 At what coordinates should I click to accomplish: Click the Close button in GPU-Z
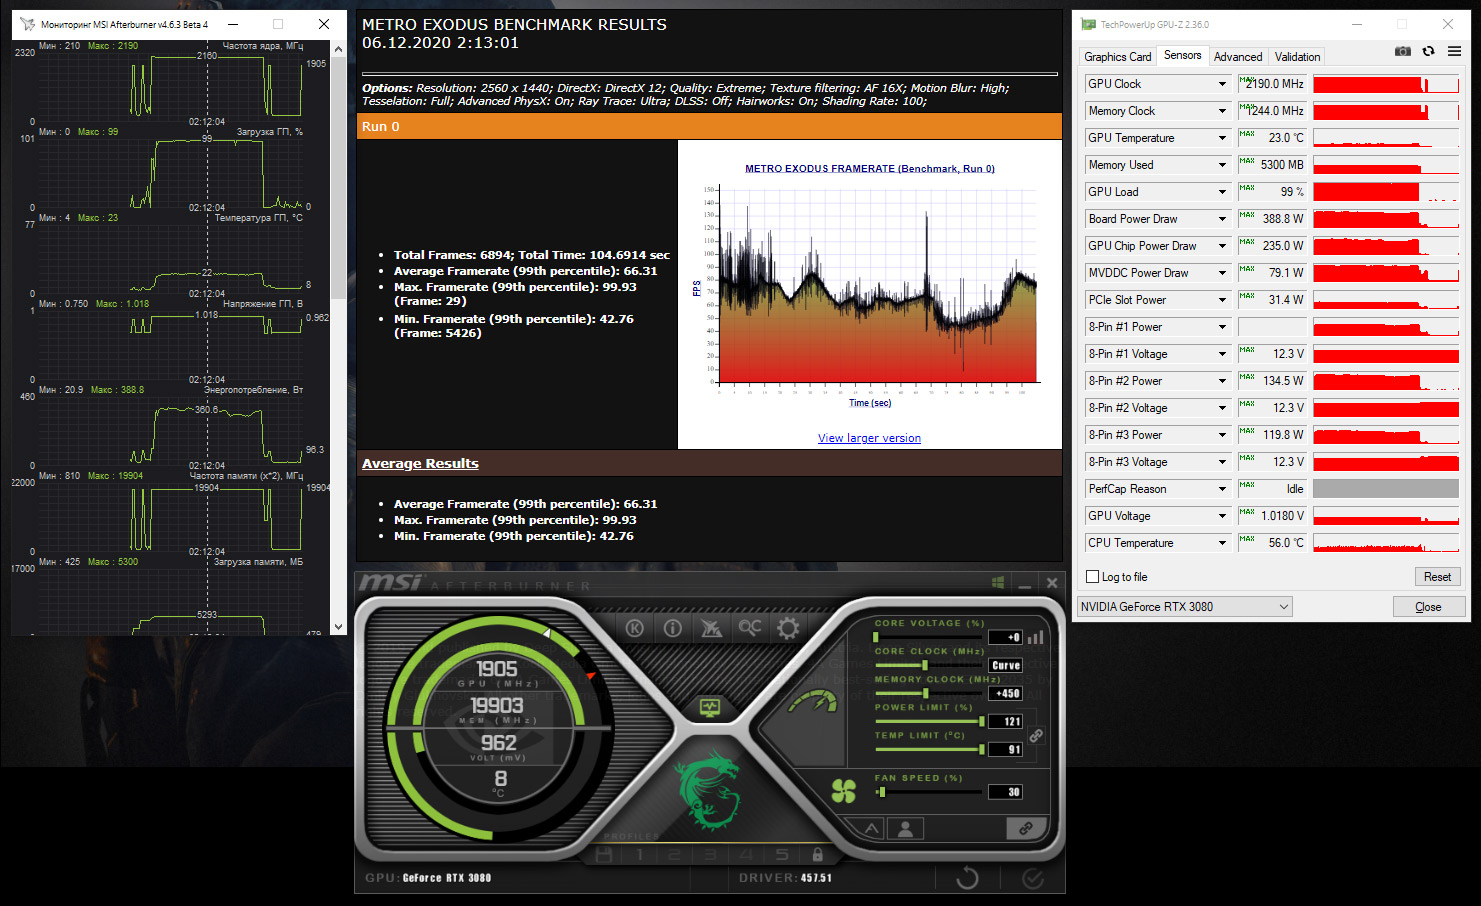pyautogui.click(x=1428, y=607)
